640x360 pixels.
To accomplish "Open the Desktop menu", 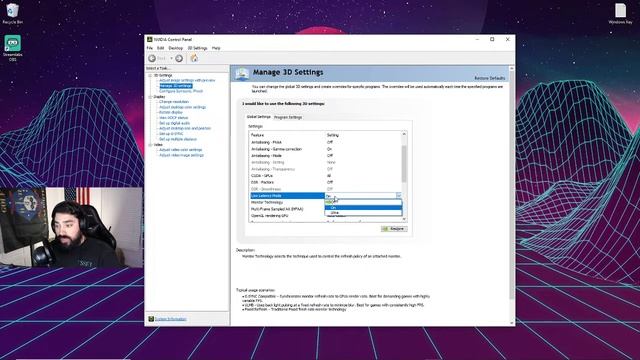I will pyautogui.click(x=176, y=48).
